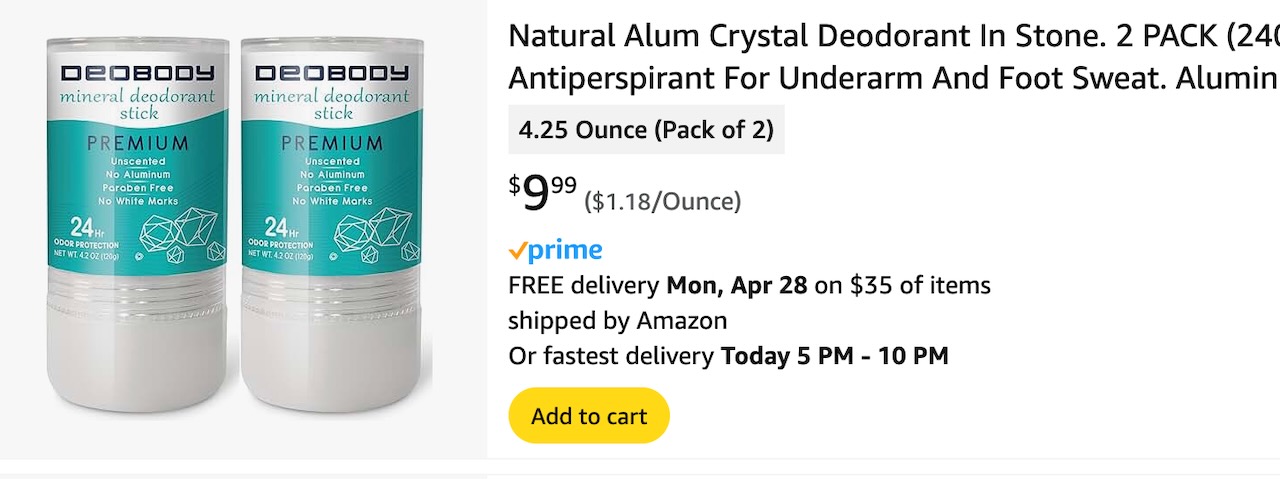1280x479 pixels.
Task: Click the DEOBODY logo on the right bottle
Action: (x=332, y=73)
